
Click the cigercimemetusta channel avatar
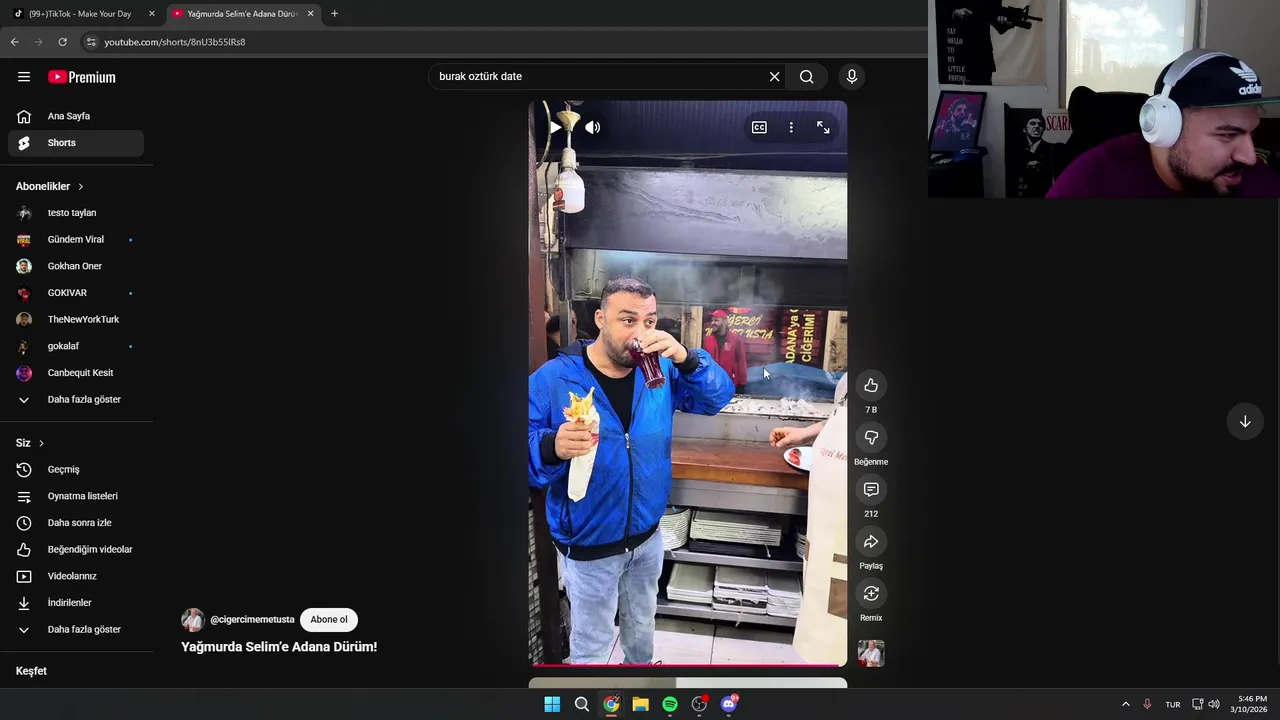193,620
